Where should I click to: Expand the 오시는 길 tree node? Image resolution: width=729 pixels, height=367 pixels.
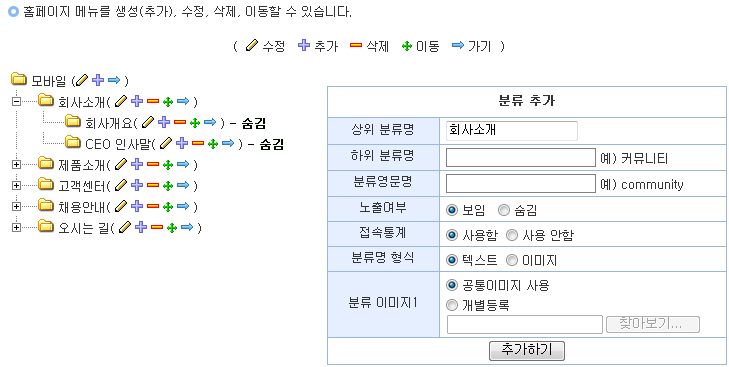tap(16, 227)
